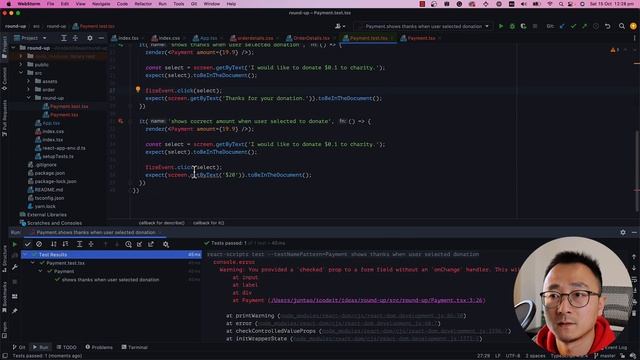Screen dimensions: 640x360
Task: Collapse the round-up root folder
Action: (x=13, y=48)
